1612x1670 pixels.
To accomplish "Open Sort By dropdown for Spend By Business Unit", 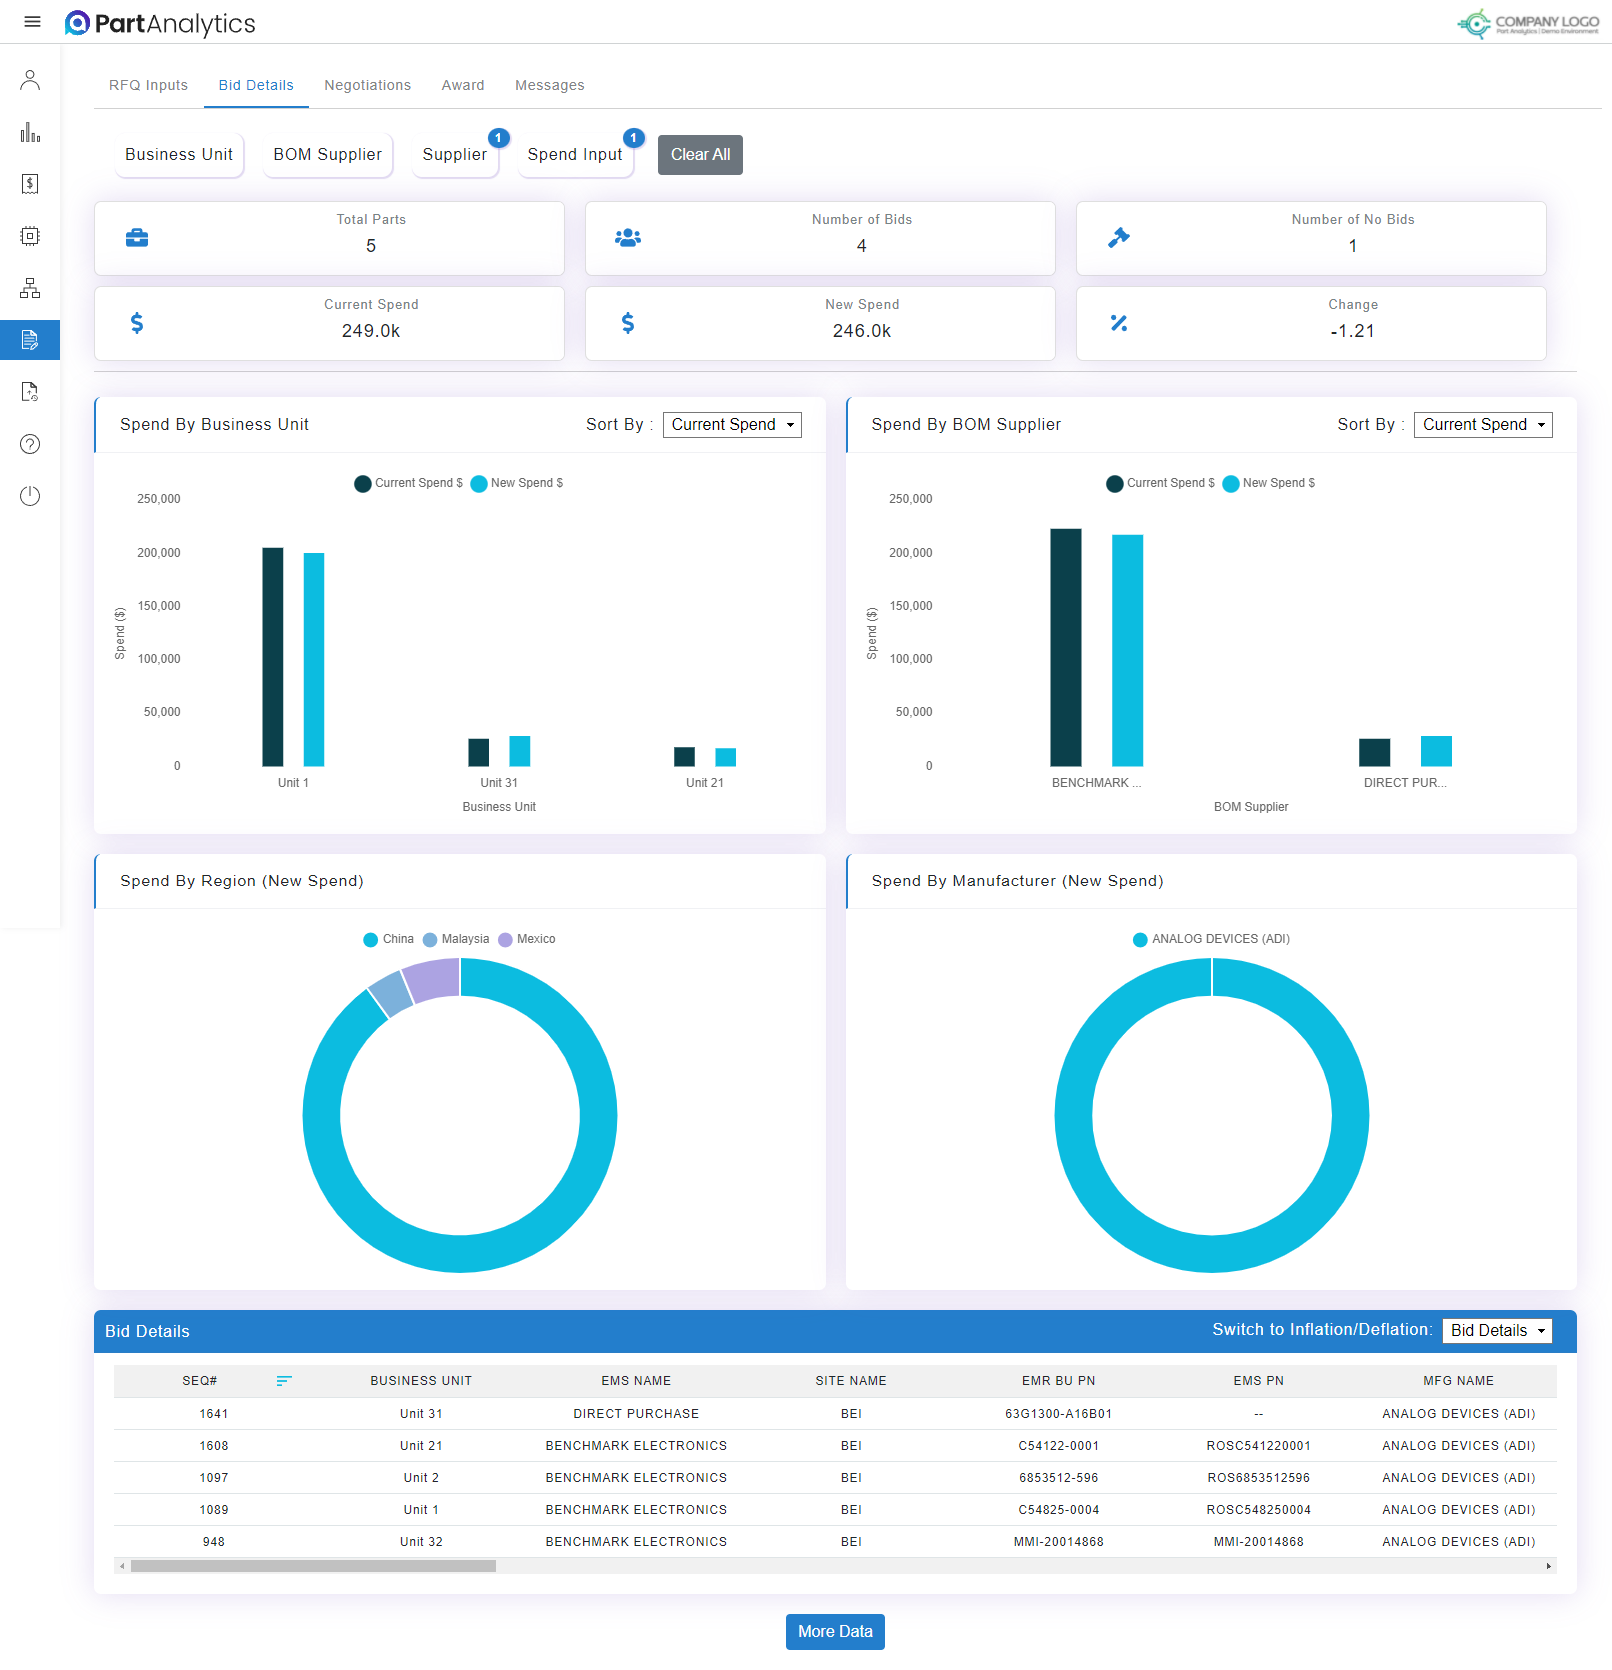I will [732, 425].
